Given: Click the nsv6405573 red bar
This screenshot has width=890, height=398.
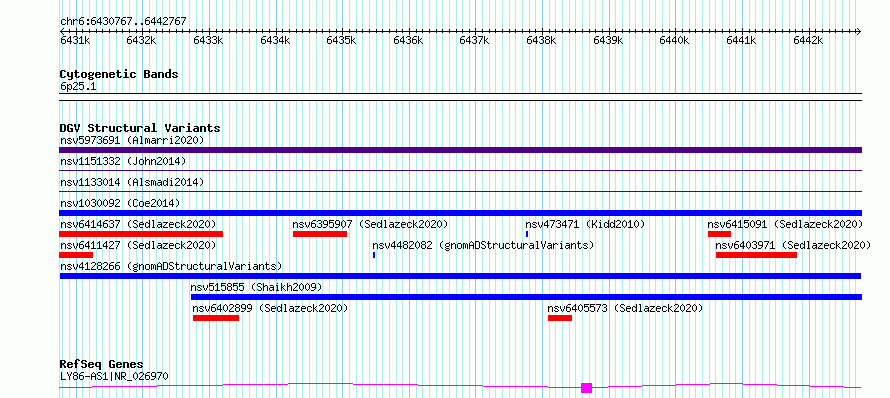Looking at the screenshot, I should [560, 318].
